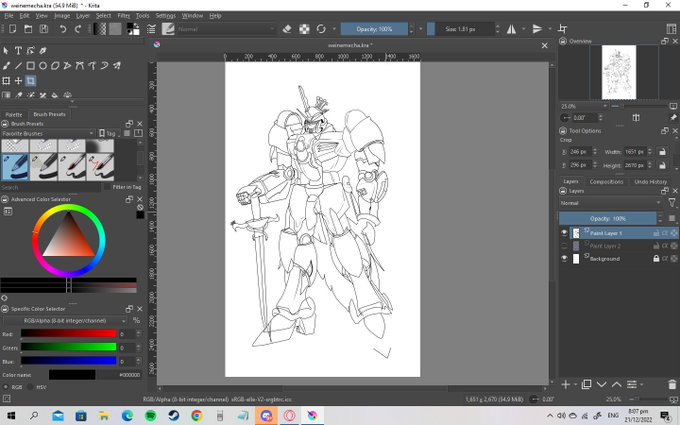Save the document with the floppy icon
The width and height of the screenshot is (680, 425).
pyautogui.click(x=41, y=29)
